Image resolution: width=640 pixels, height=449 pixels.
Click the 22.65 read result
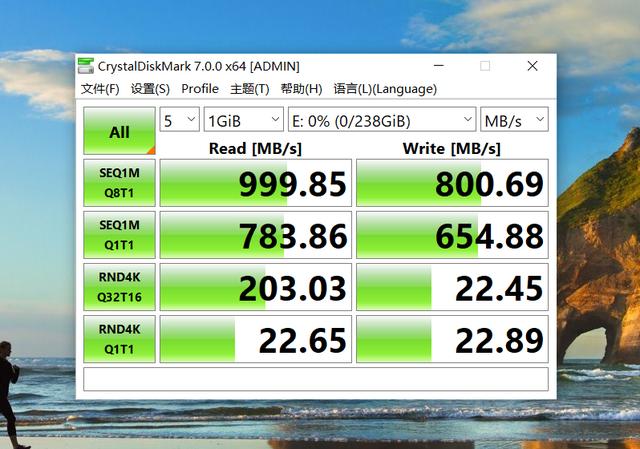[256, 339]
